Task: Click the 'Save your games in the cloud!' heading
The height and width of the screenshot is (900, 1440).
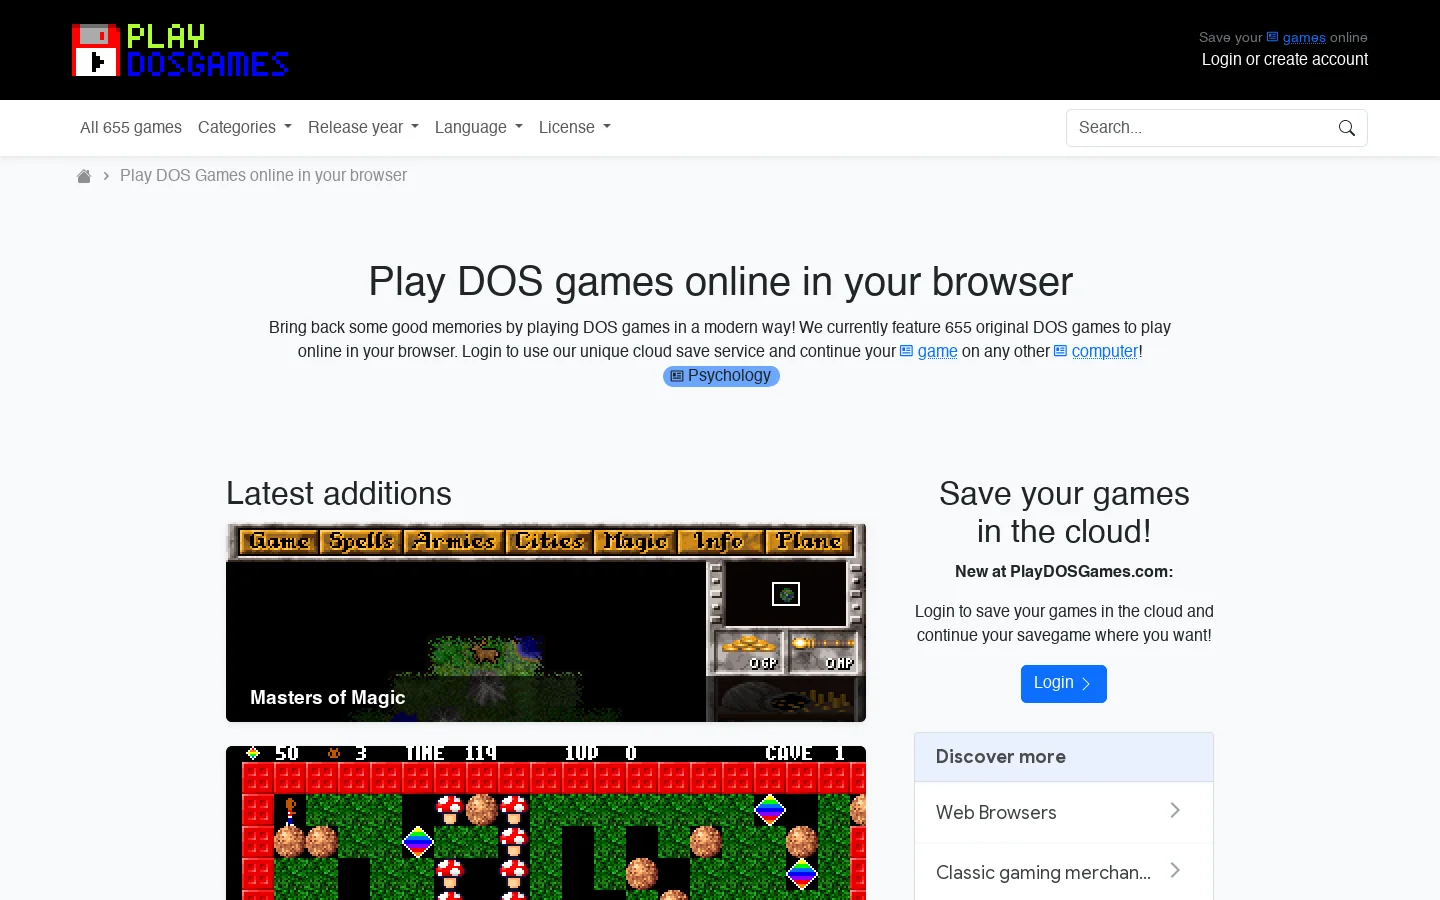Action: (1064, 512)
